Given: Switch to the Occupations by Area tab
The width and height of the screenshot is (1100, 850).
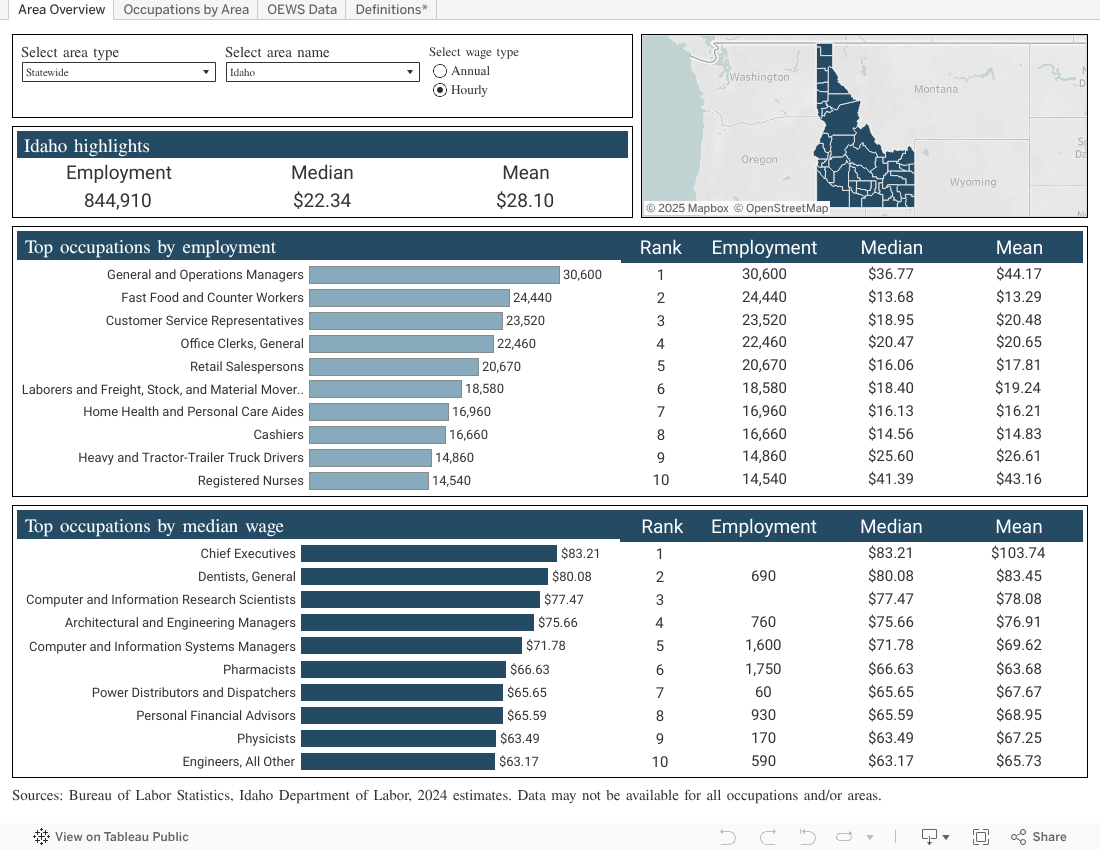Looking at the screenshot, I should tap(186, 10).
